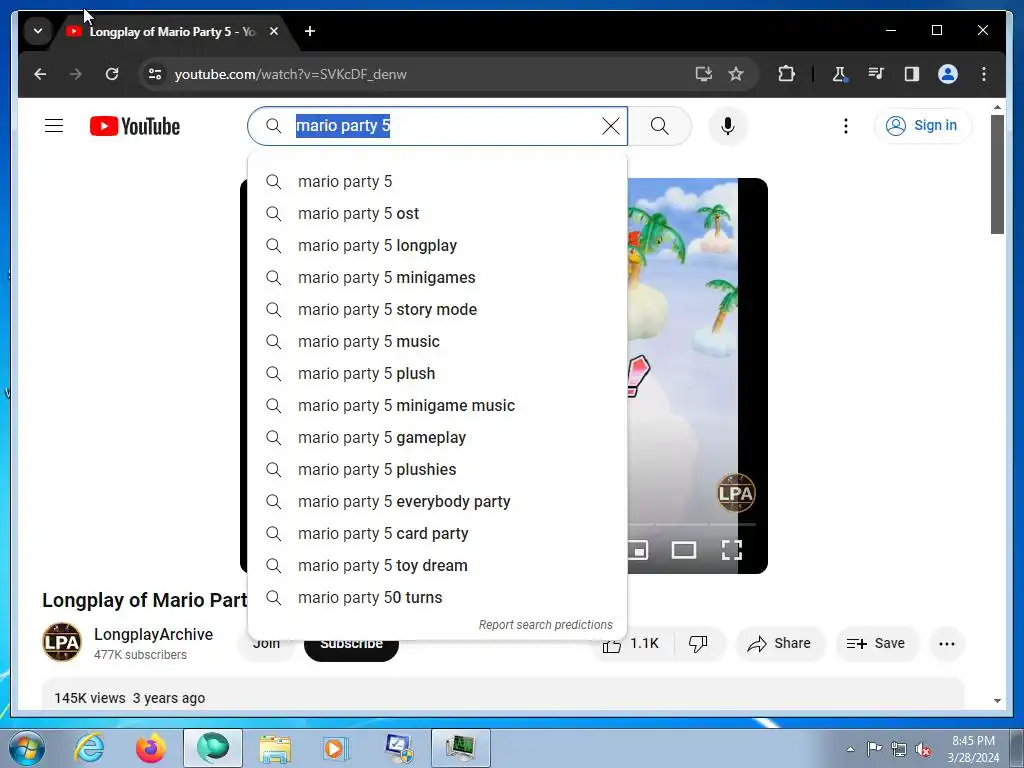Show hidden tray icons arrow
This screenshot has height=768, width=1024.
coord(850,749)
